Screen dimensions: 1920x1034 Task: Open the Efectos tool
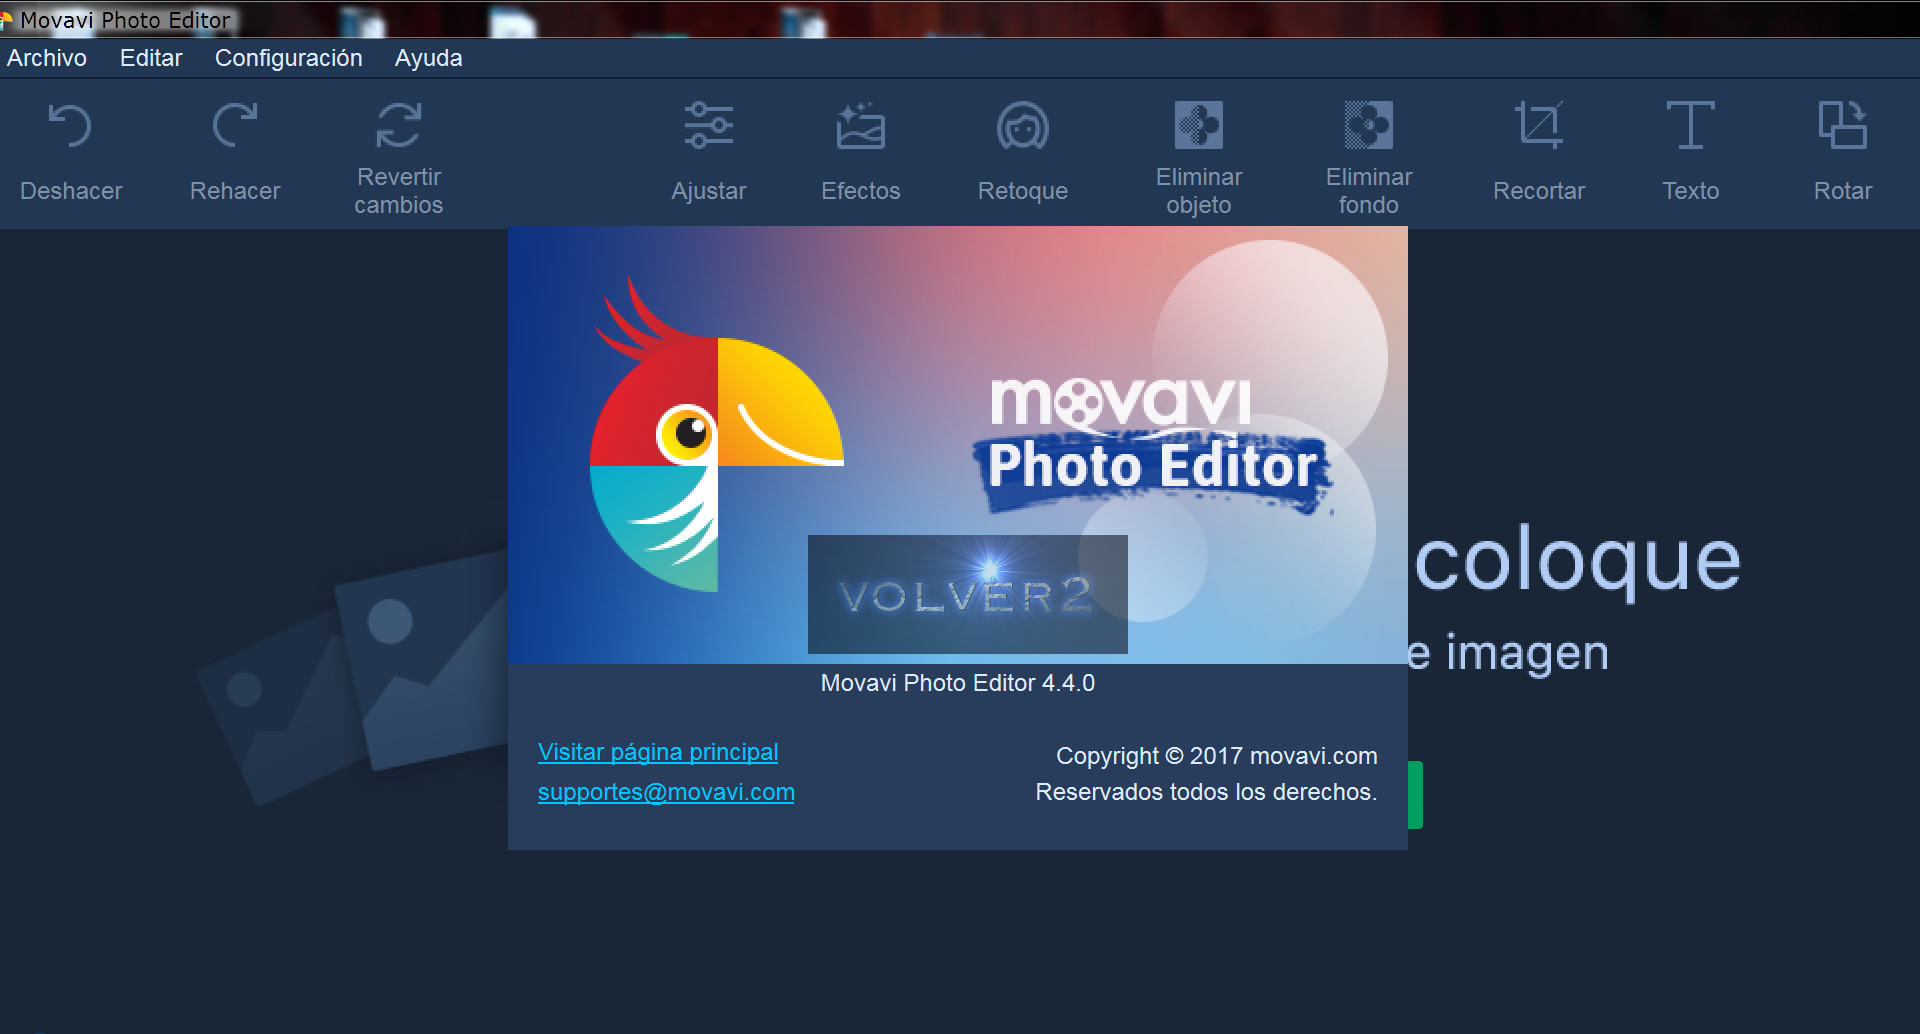pos(861,152)
